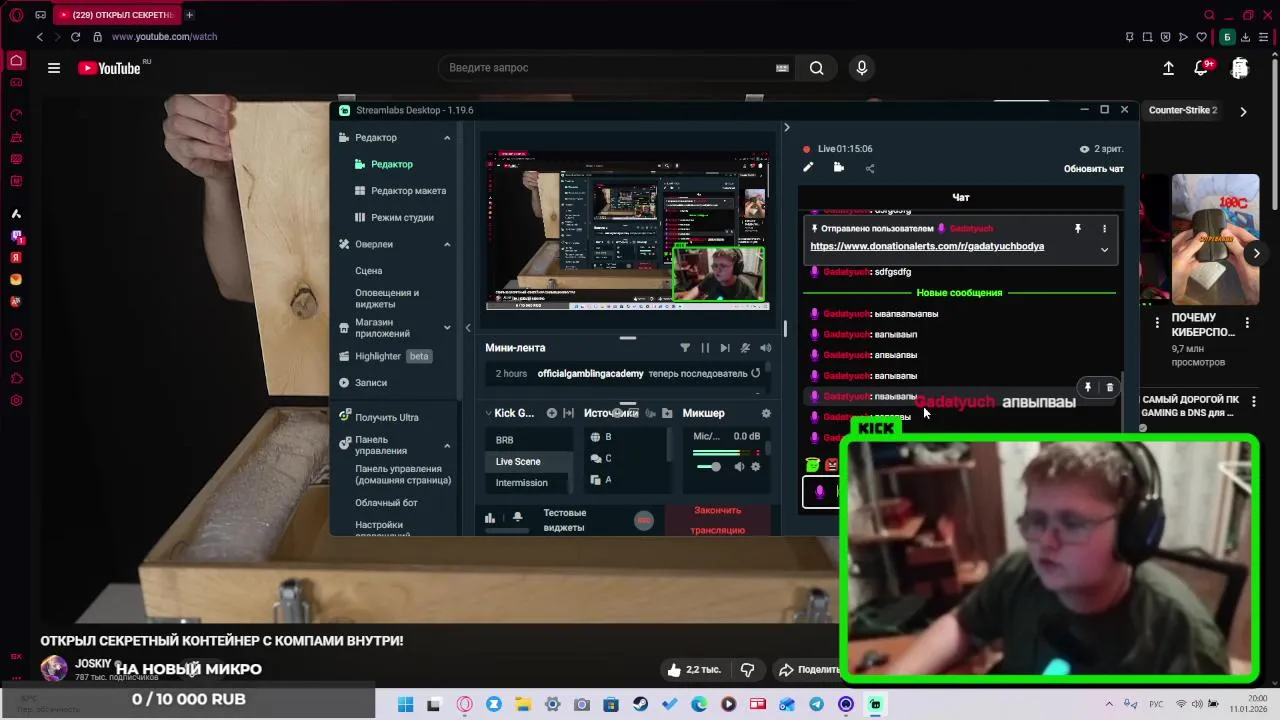This screenshot has width=1280, height=720.
Task: Expand the Магазин приложений section
Action: point(447,328)
